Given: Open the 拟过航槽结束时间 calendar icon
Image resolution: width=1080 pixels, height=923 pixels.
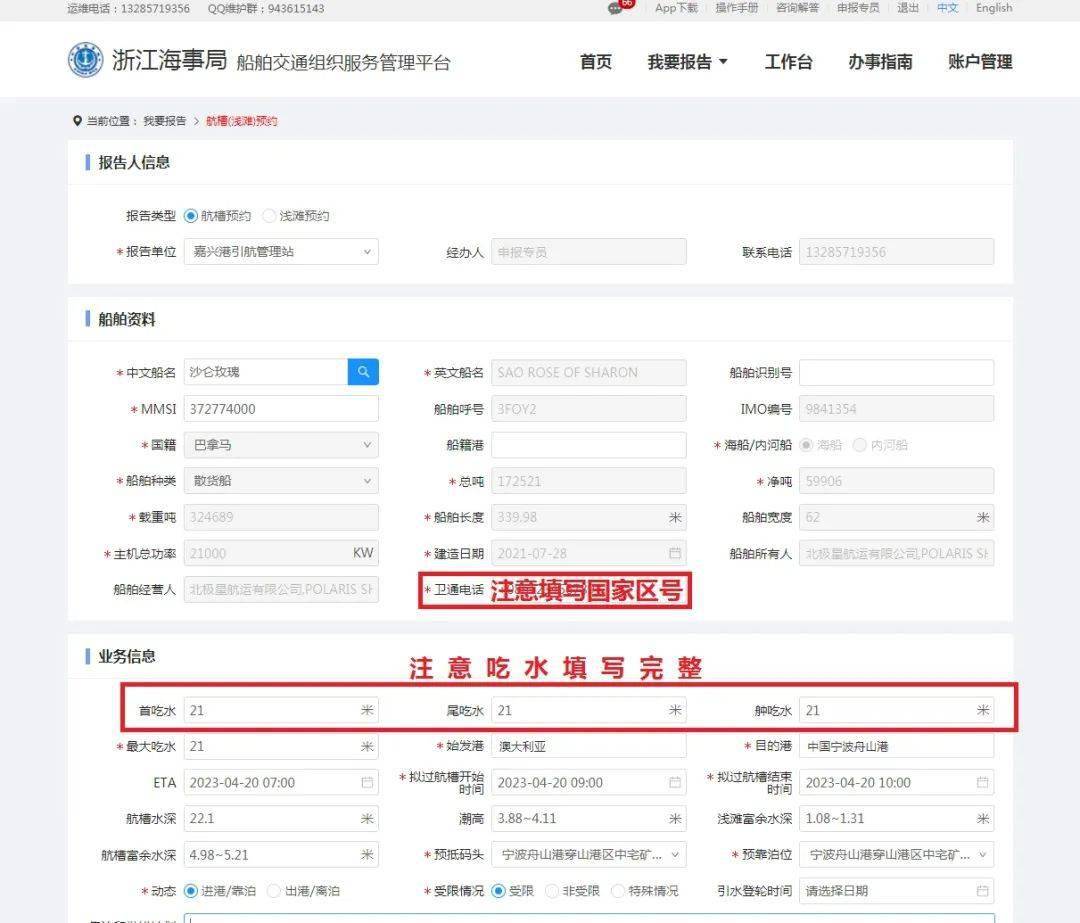Looking at the screenshot, I should point(984,782).
